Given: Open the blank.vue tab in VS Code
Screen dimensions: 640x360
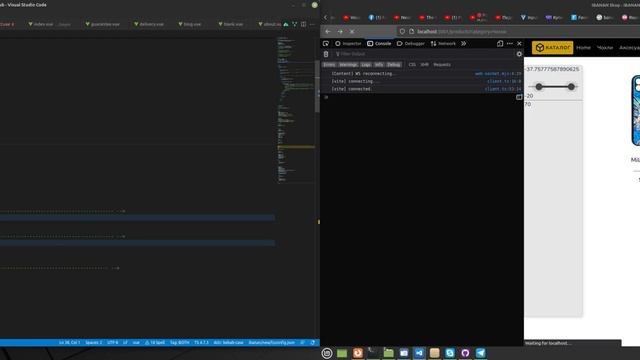Looking at the screenshot, I should (x=231, y=24).
